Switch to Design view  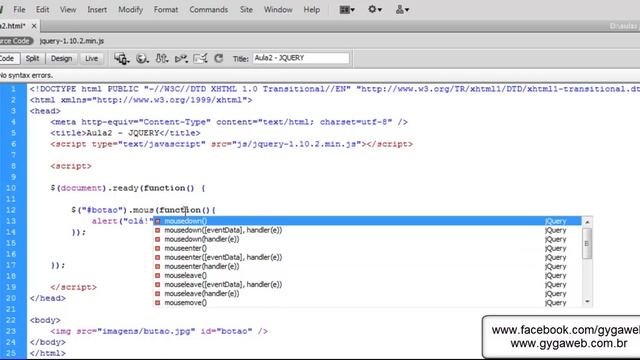[x=61, y=58]
